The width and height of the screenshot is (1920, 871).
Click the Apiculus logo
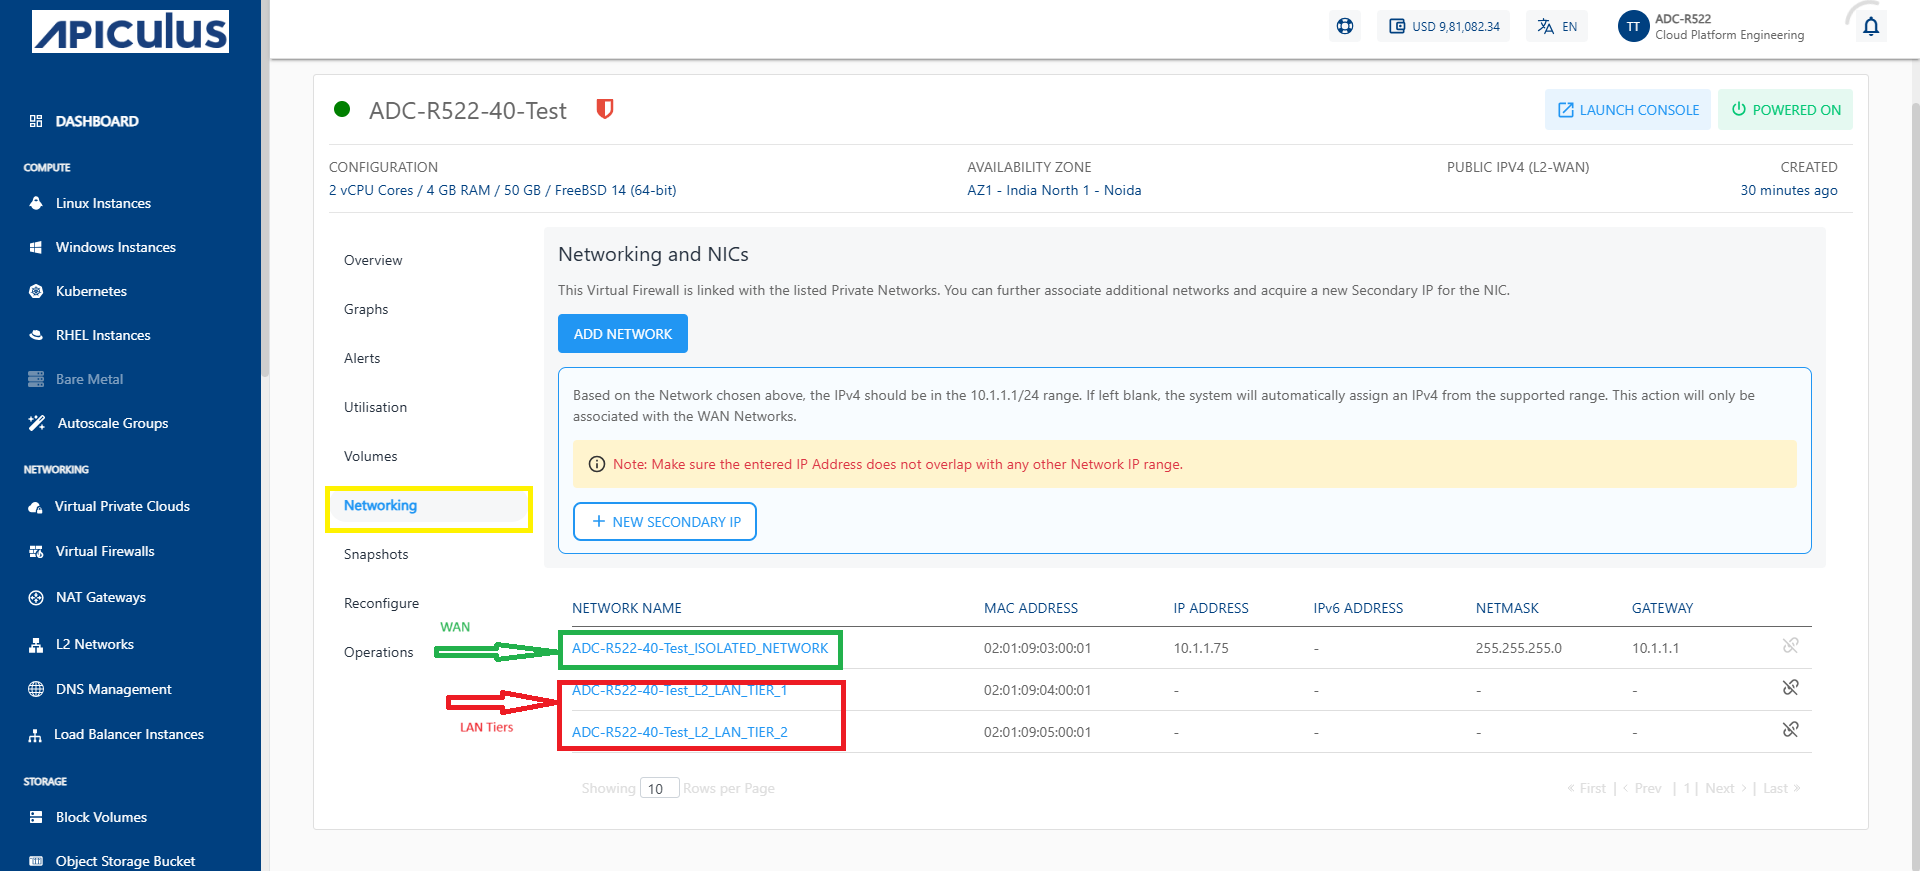130,31
